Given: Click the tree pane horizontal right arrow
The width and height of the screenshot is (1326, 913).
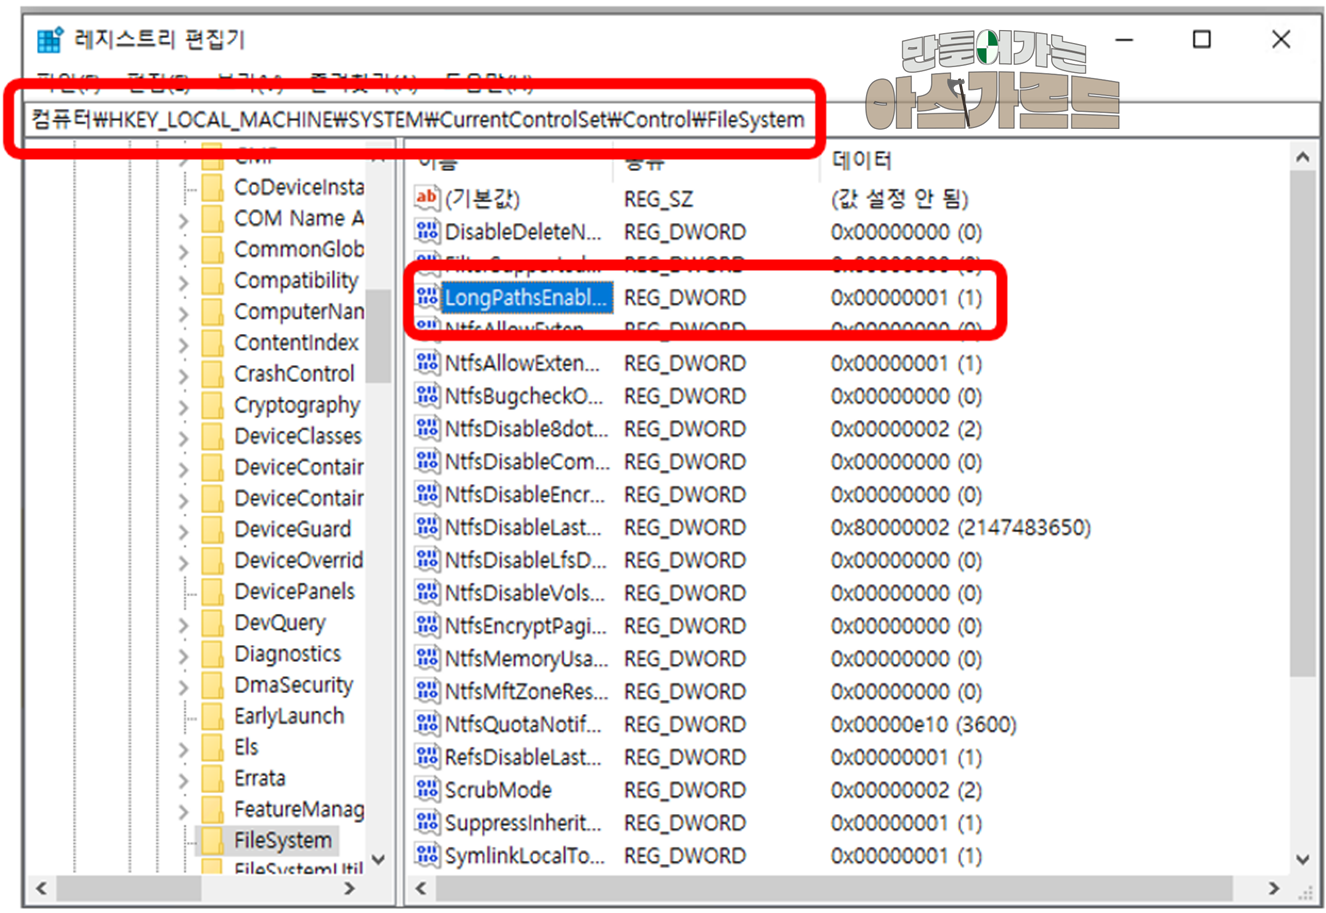Looking at the screenshot, I should (349, 888).
